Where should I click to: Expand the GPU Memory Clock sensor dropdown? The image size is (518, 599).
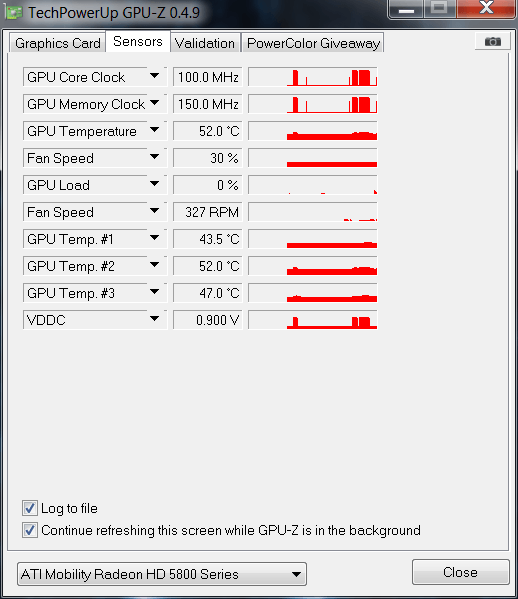(x=155, y=103)
